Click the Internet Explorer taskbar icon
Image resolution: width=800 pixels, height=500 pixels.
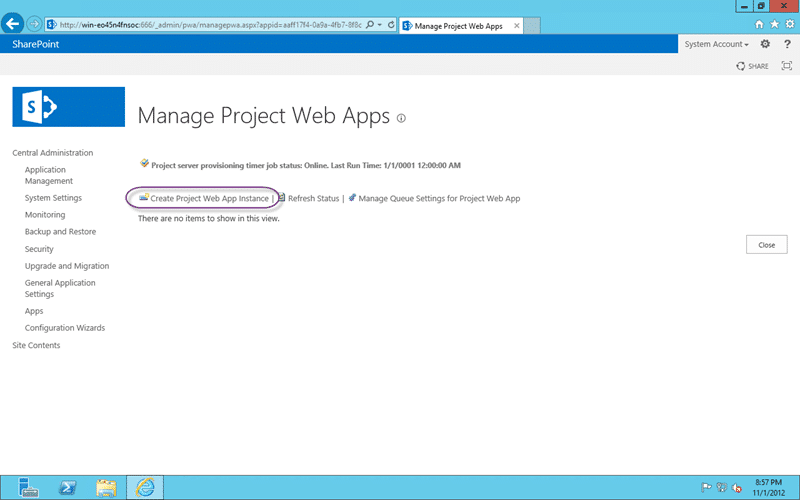click(145, 488)
